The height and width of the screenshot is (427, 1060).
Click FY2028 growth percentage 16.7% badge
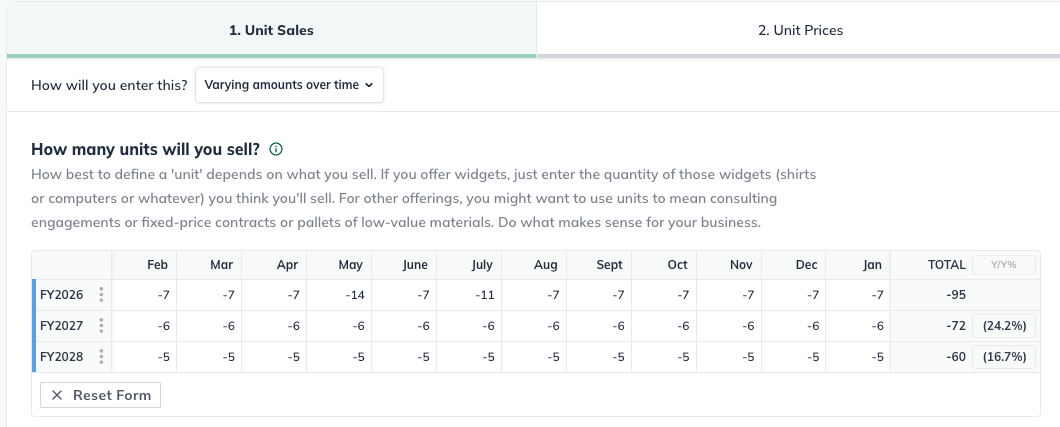(1003, 357)
